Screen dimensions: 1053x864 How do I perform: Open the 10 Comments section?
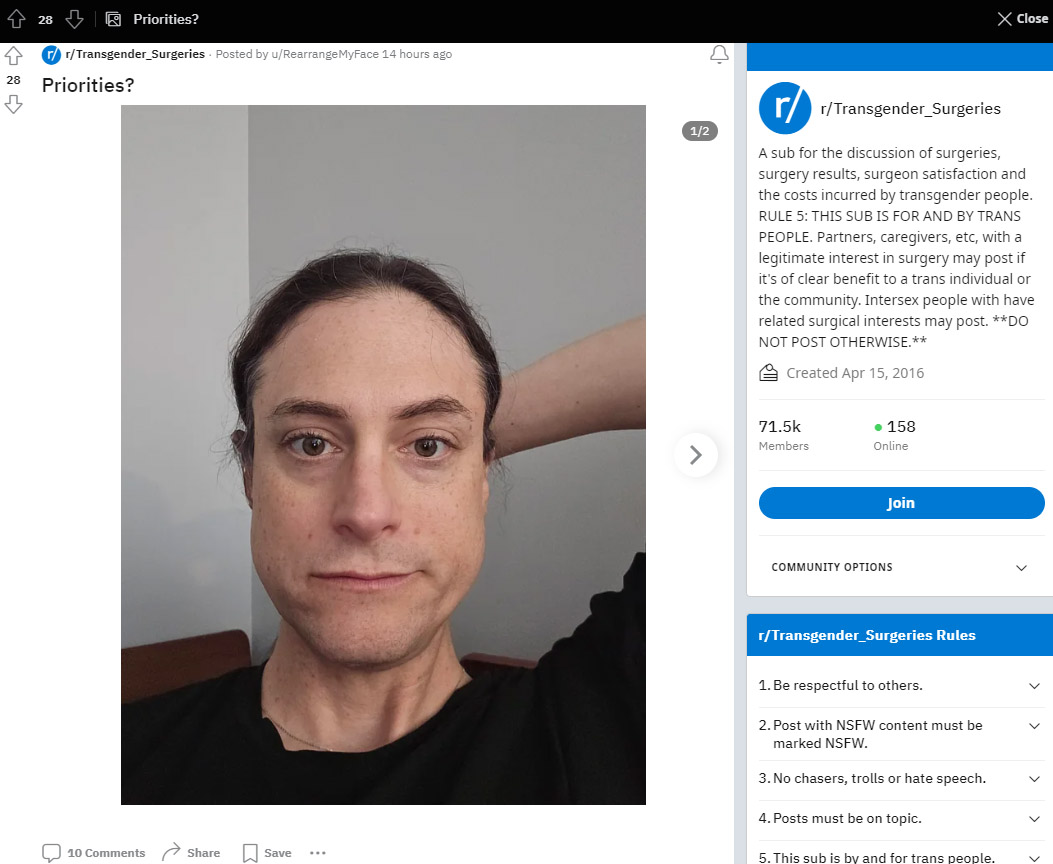point(93,853)
